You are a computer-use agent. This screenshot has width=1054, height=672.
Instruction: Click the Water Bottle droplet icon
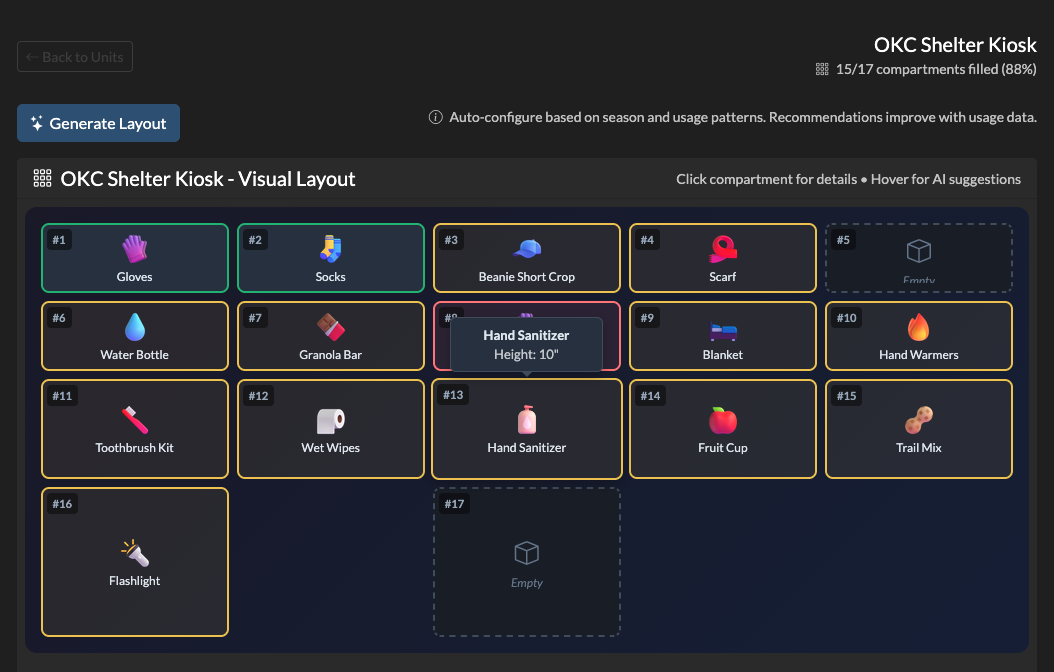point(135,327)
